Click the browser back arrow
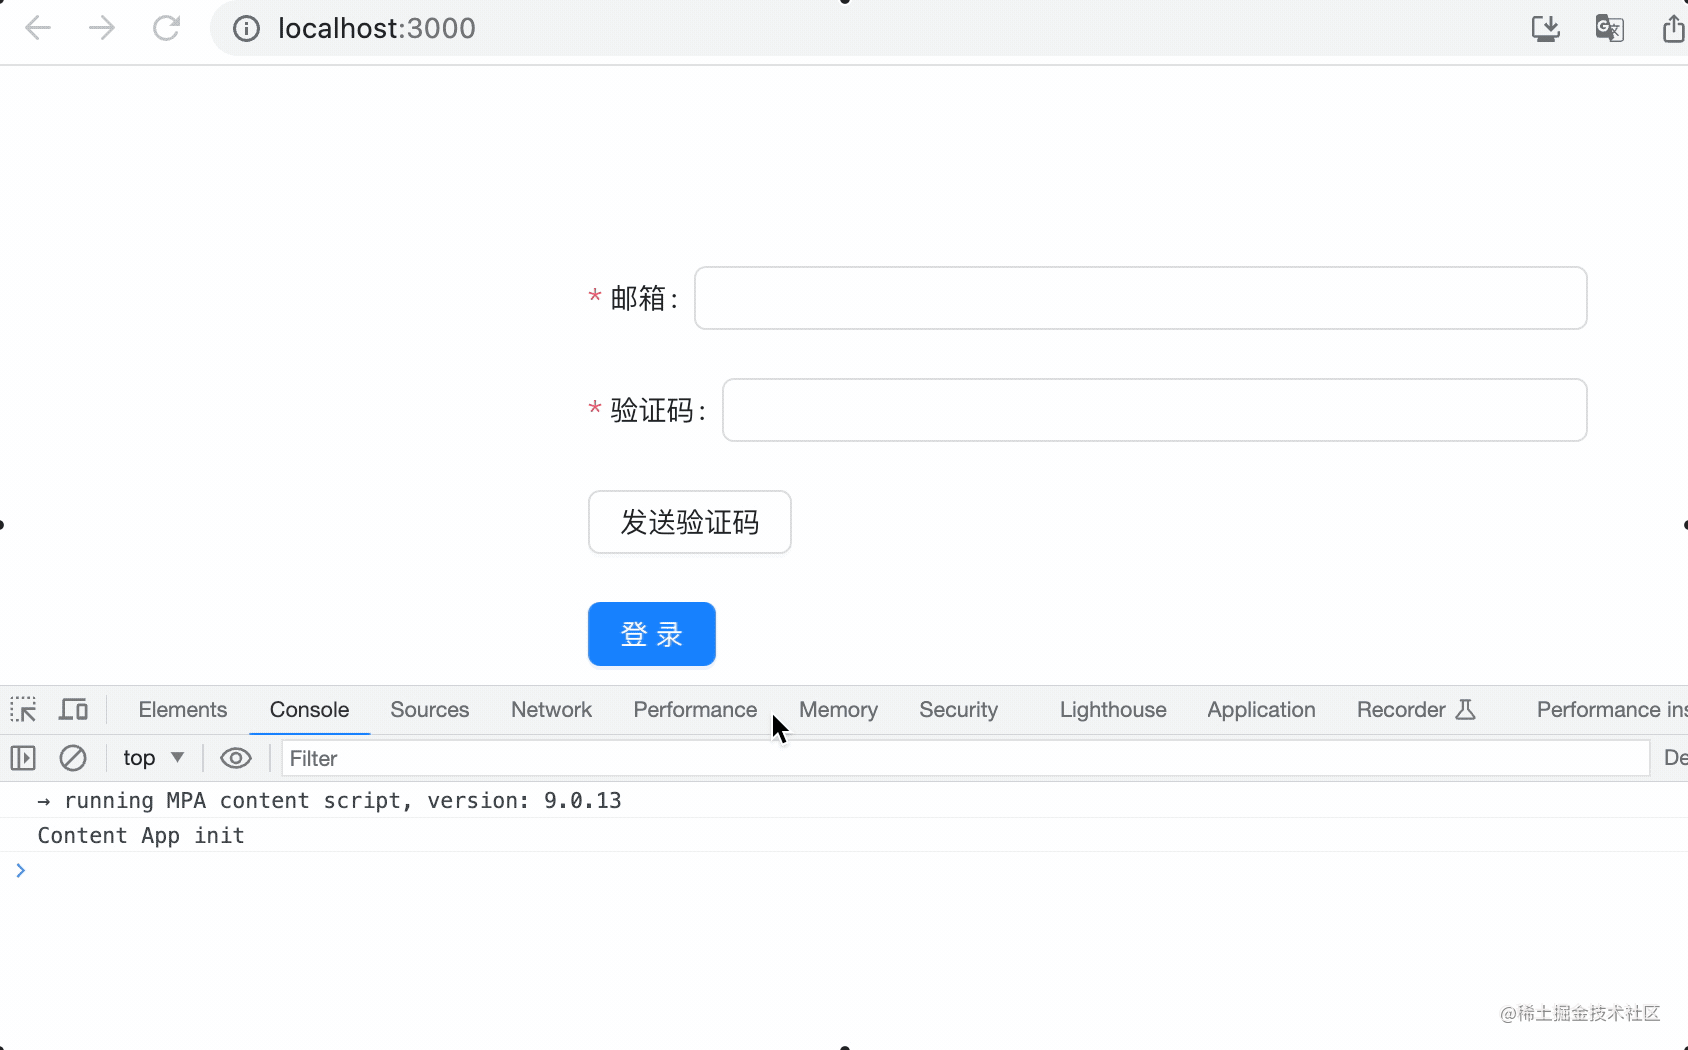 (x=38, y=28)
